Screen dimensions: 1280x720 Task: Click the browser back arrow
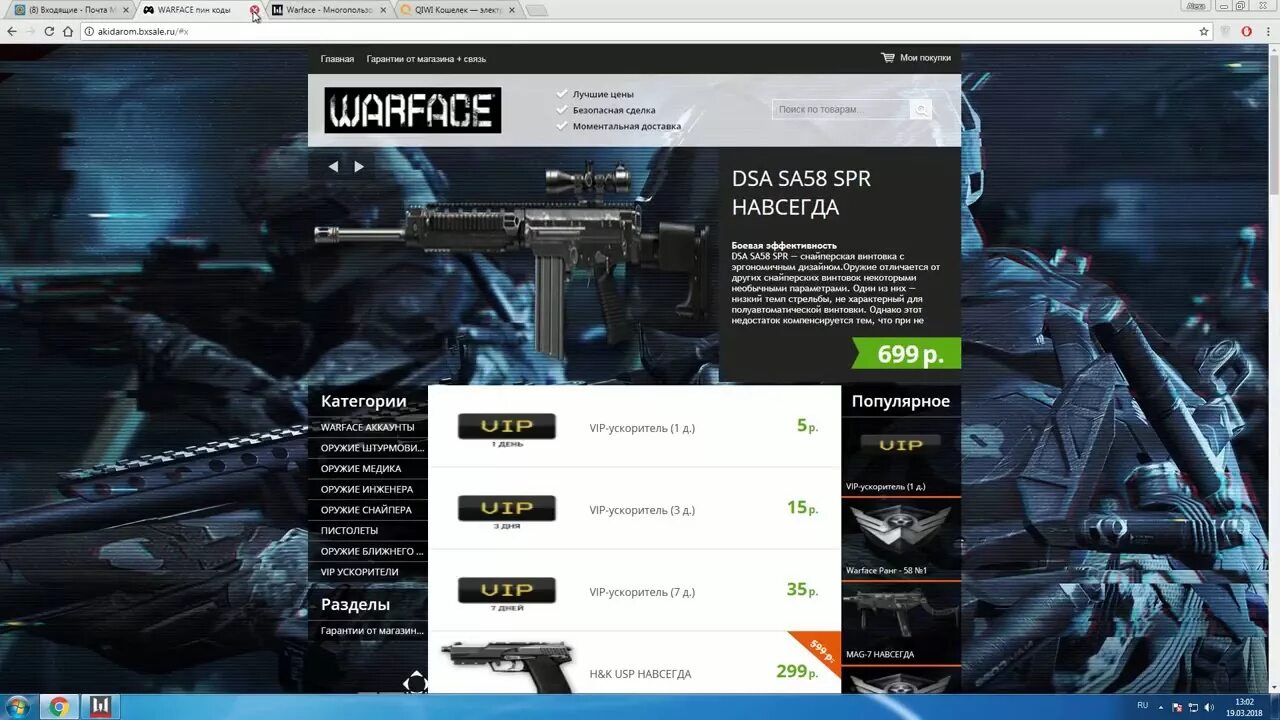coord(12,31)
